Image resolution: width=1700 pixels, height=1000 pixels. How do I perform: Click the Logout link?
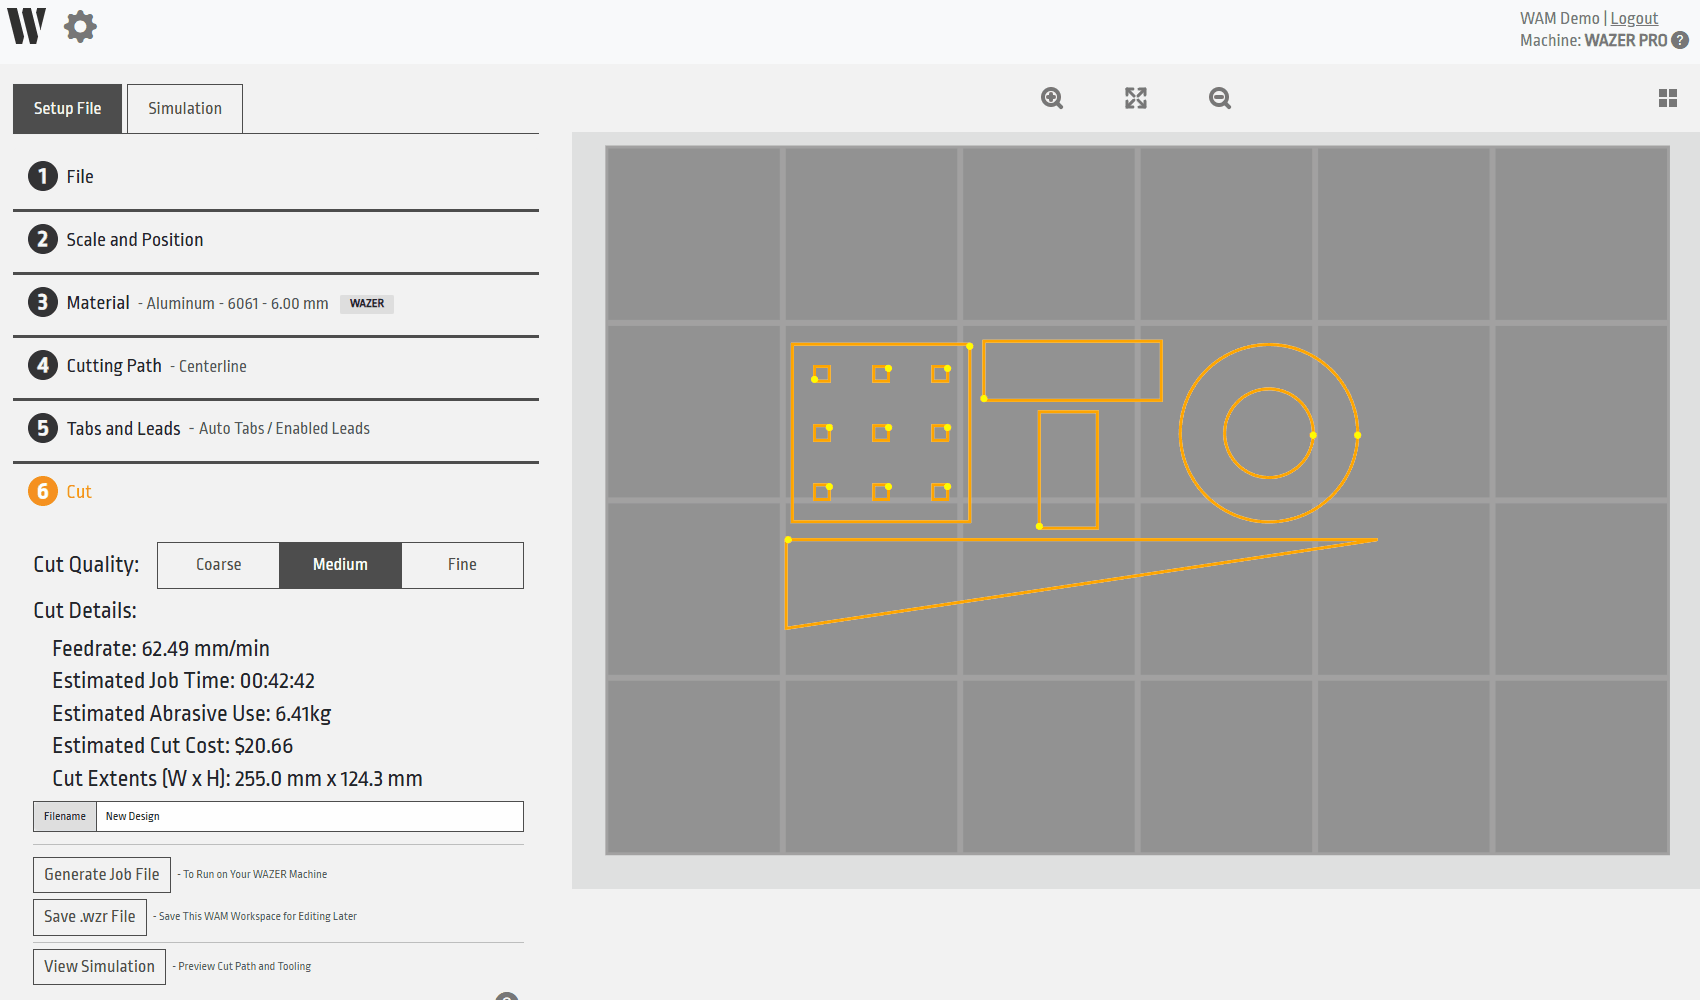pyautogui.click(x=1634, y=18)
